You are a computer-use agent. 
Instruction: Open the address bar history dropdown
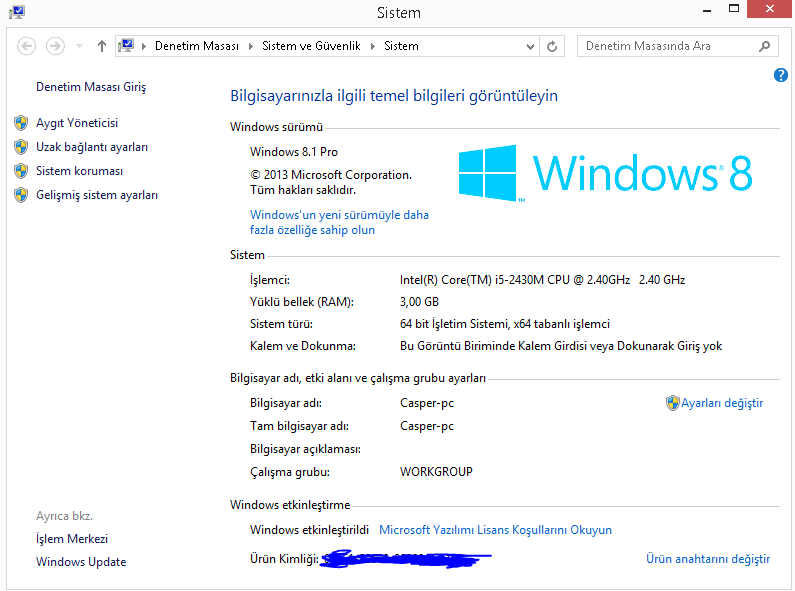[530, 47]
